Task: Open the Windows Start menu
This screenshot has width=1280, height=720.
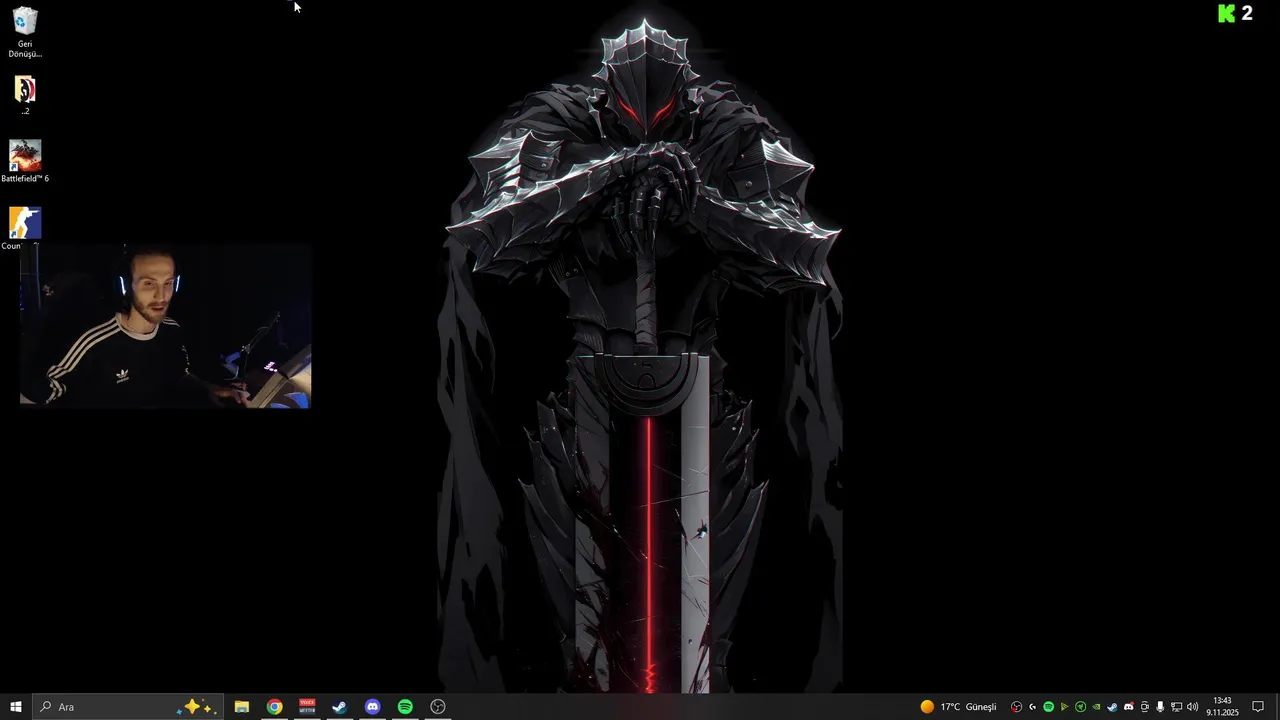Action: tap(16, 707)
